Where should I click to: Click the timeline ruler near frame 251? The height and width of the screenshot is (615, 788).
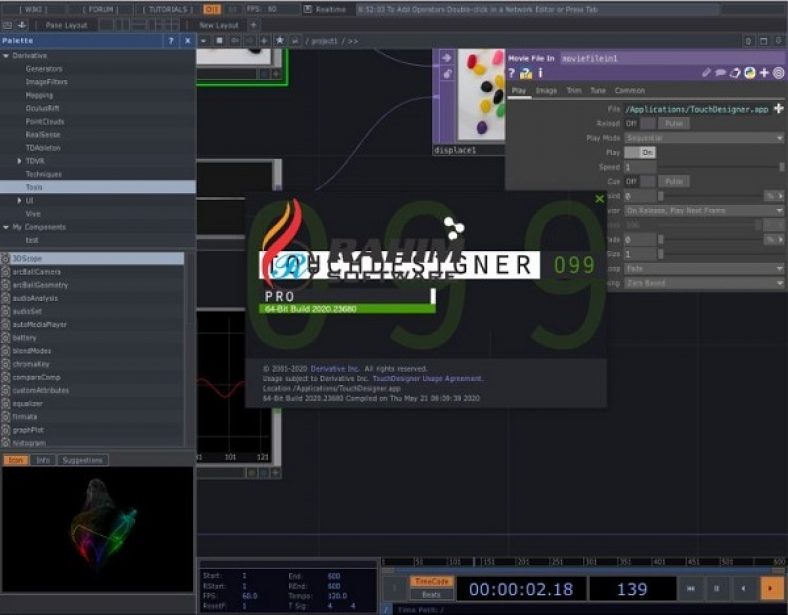pos(556,562)
